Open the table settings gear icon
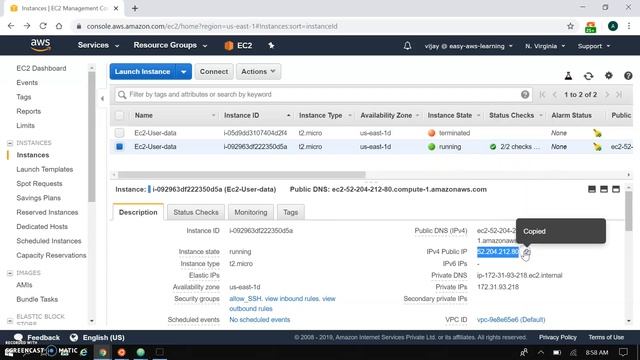 (609, 76)
